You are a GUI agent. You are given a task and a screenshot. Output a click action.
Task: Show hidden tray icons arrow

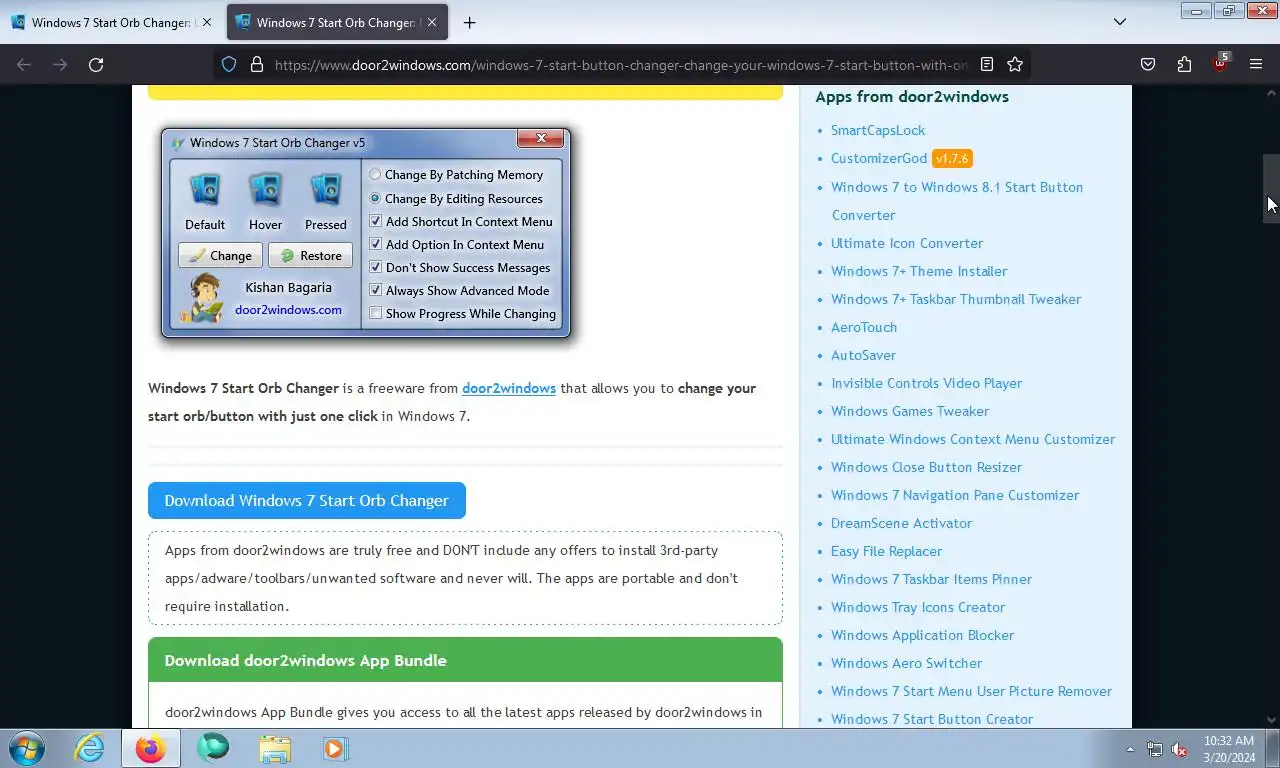(1130, 749)
